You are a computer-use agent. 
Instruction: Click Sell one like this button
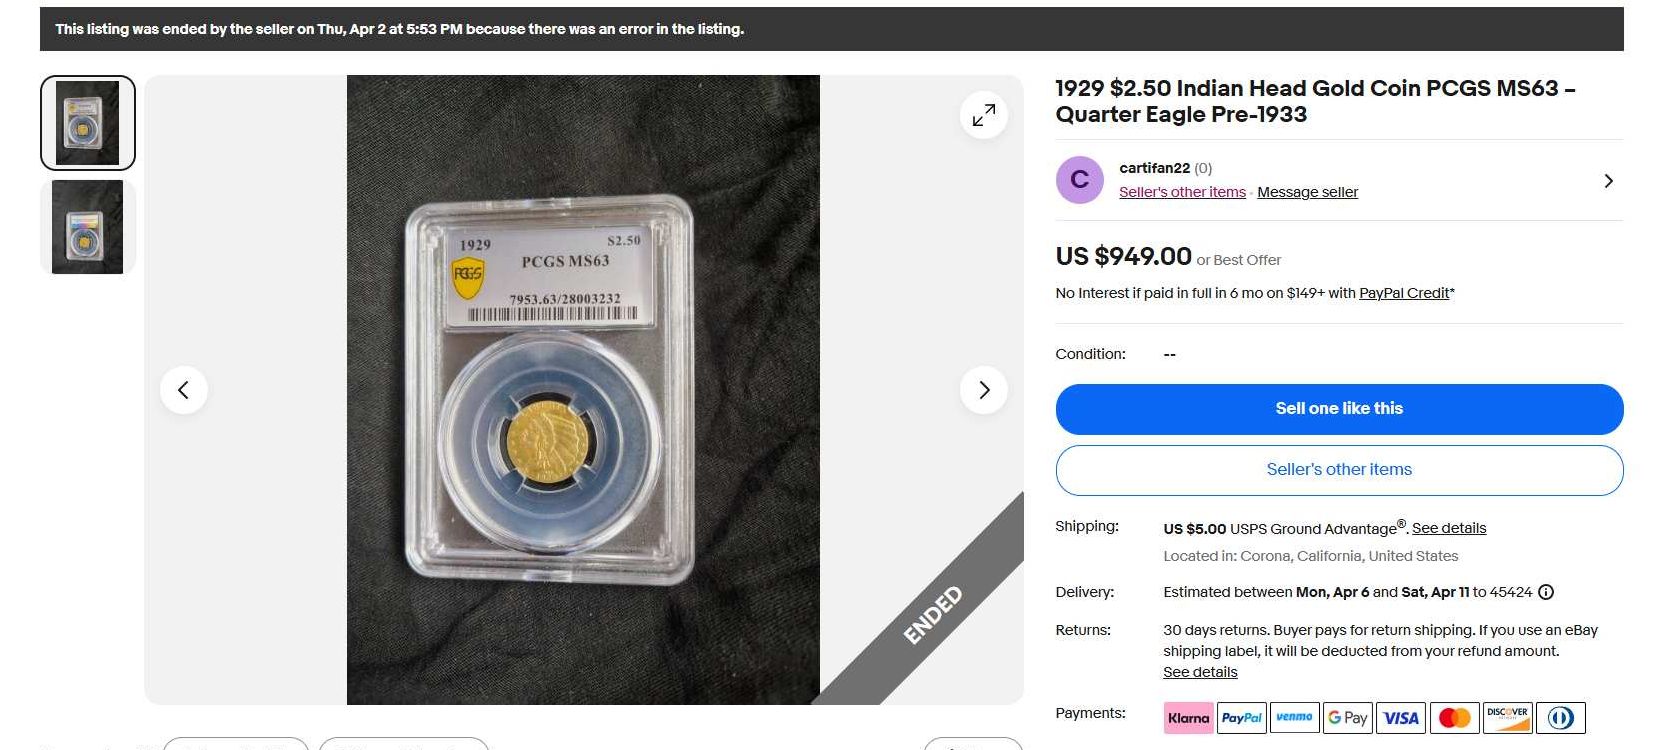pyautogui.click(x=1339, y=409)
